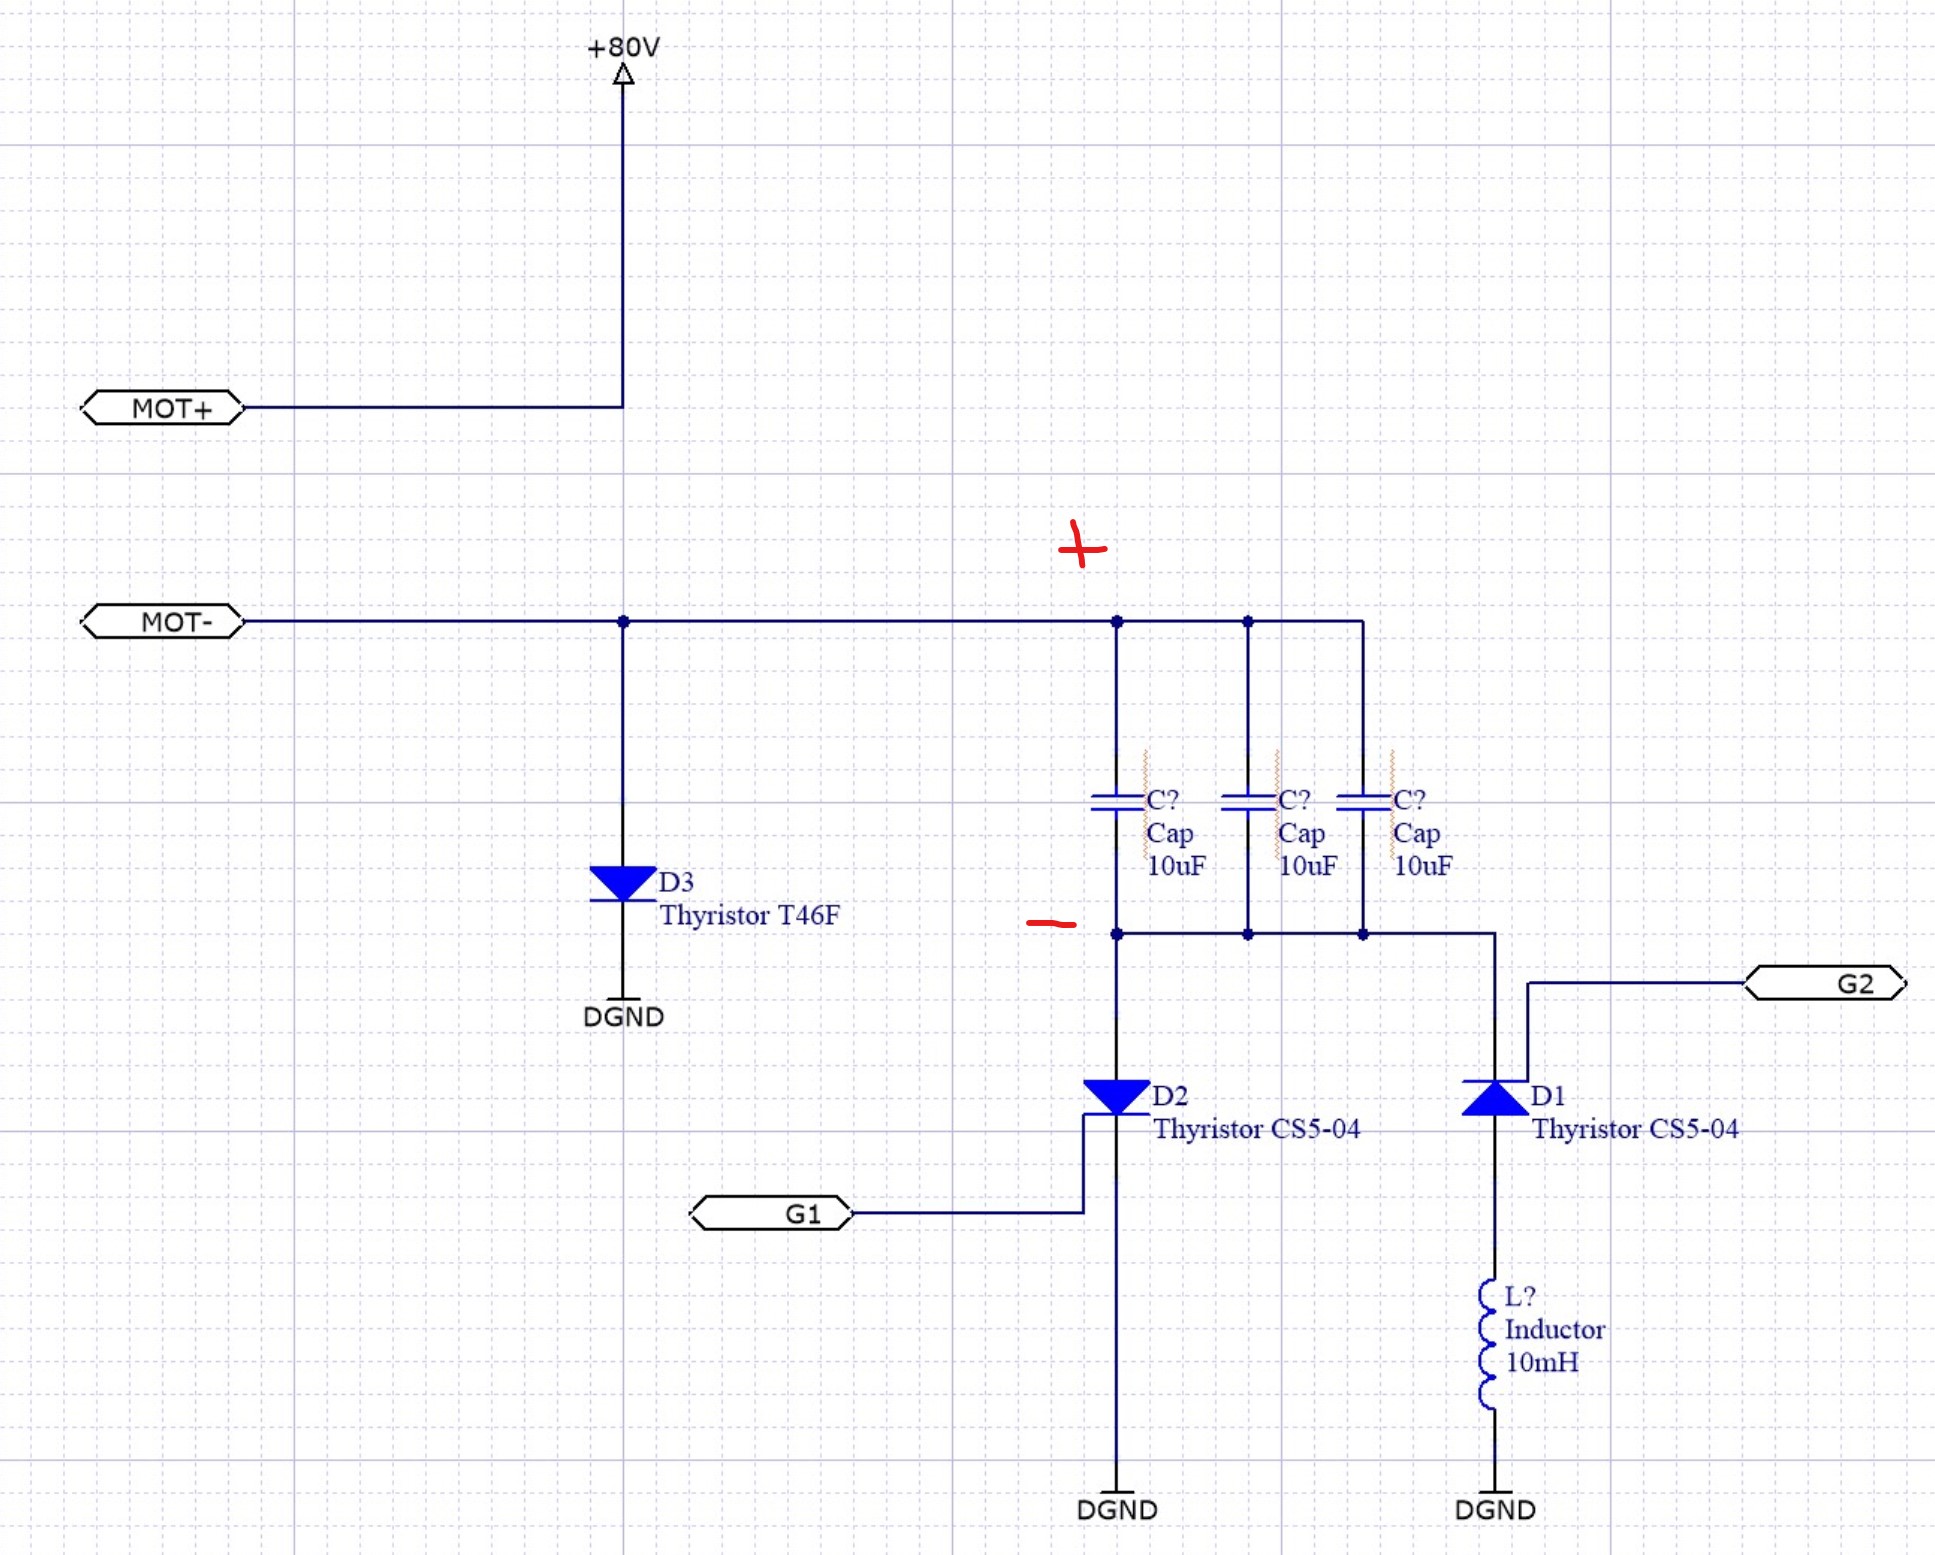Click the DGND symbol under D2
This screenshot has height=1555, width=1935.
pos(1117,1508)
